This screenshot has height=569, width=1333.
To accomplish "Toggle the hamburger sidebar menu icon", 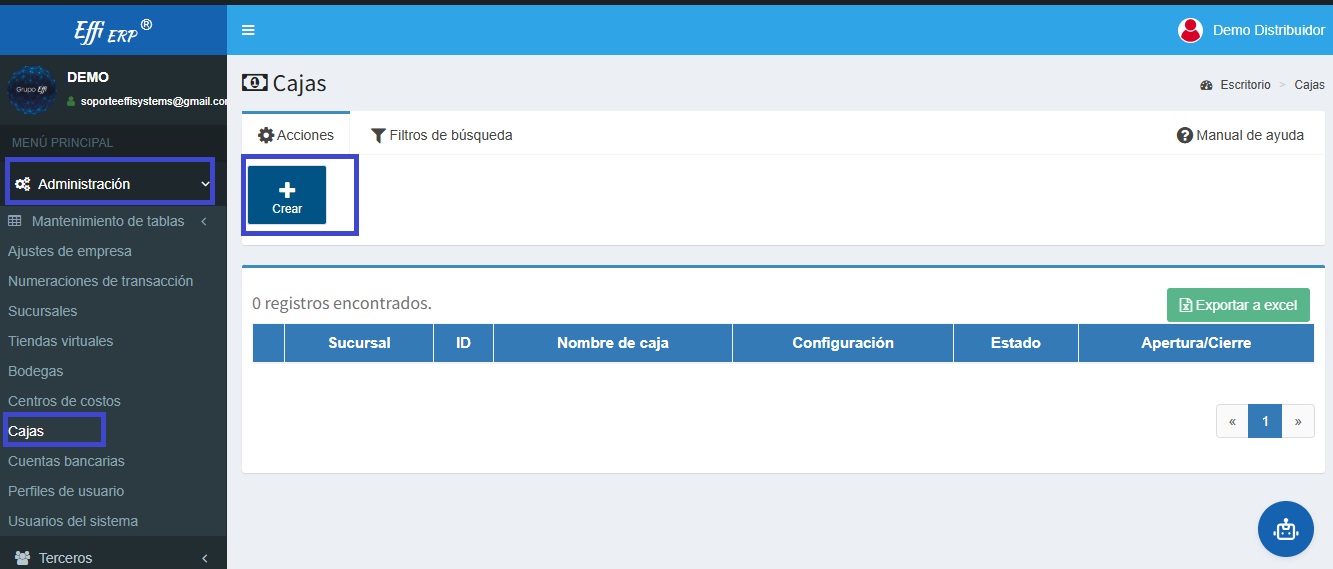I will coord(248,30).
